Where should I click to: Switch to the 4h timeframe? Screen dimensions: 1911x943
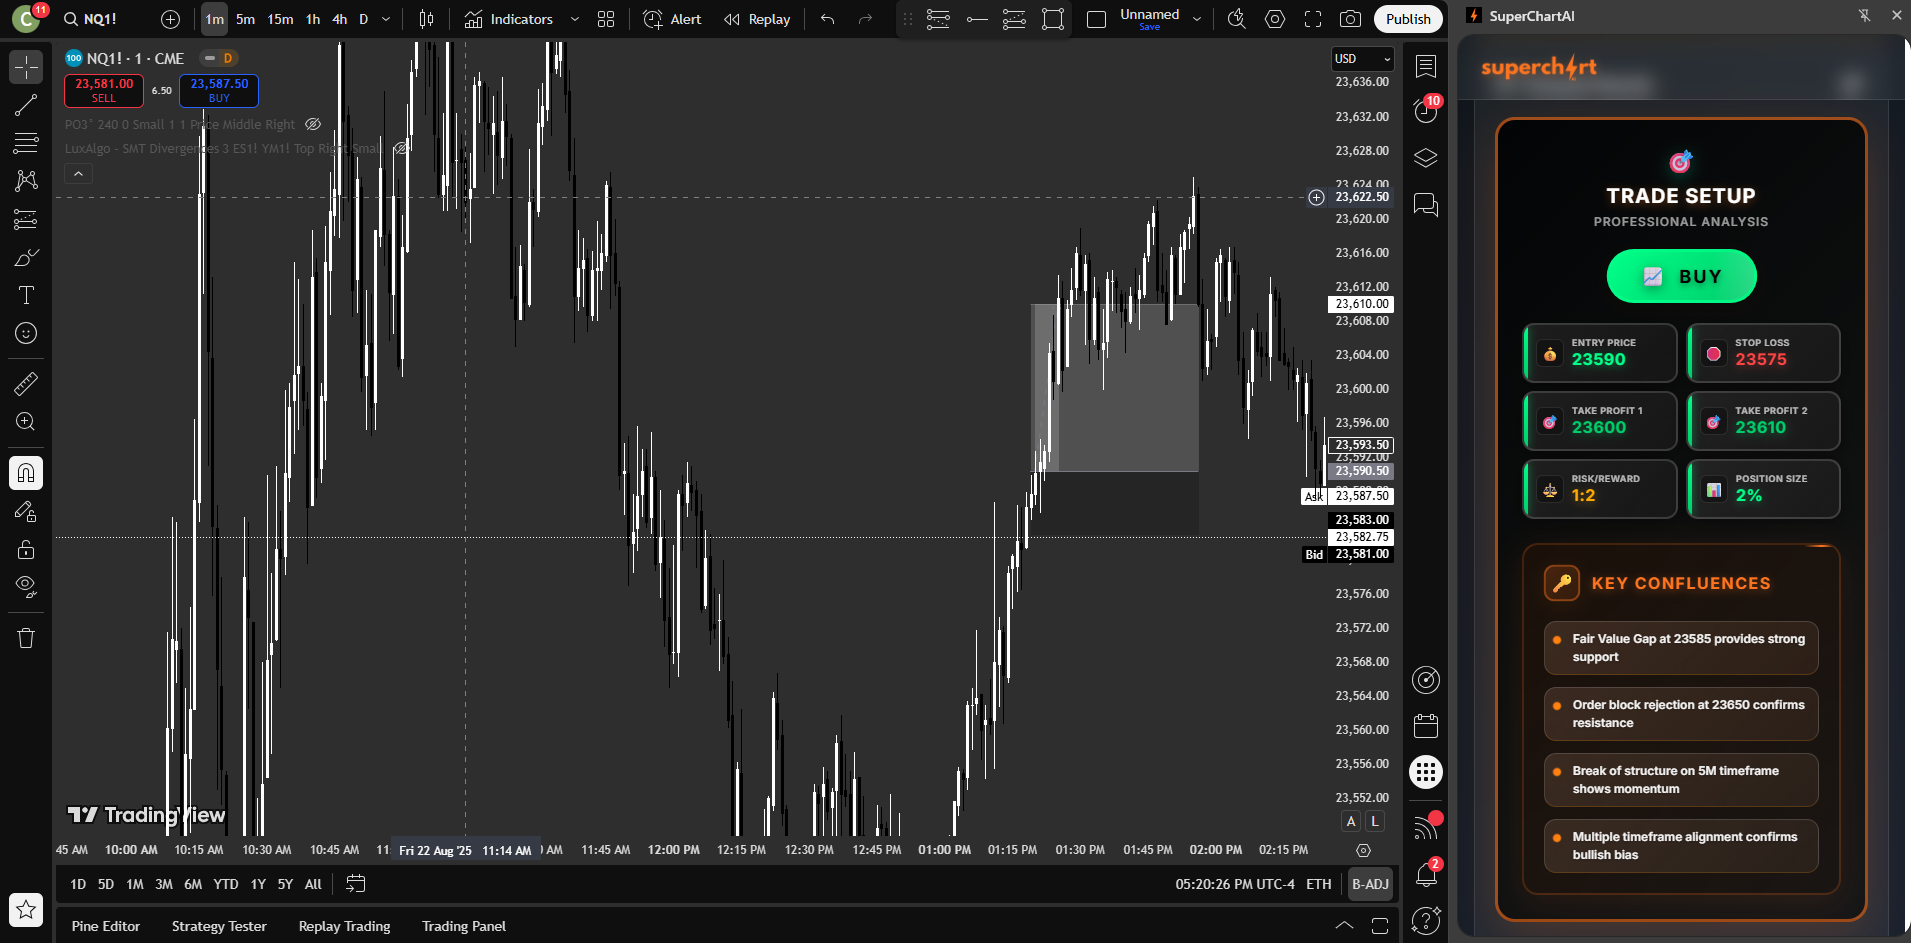(x=340, y=19)
